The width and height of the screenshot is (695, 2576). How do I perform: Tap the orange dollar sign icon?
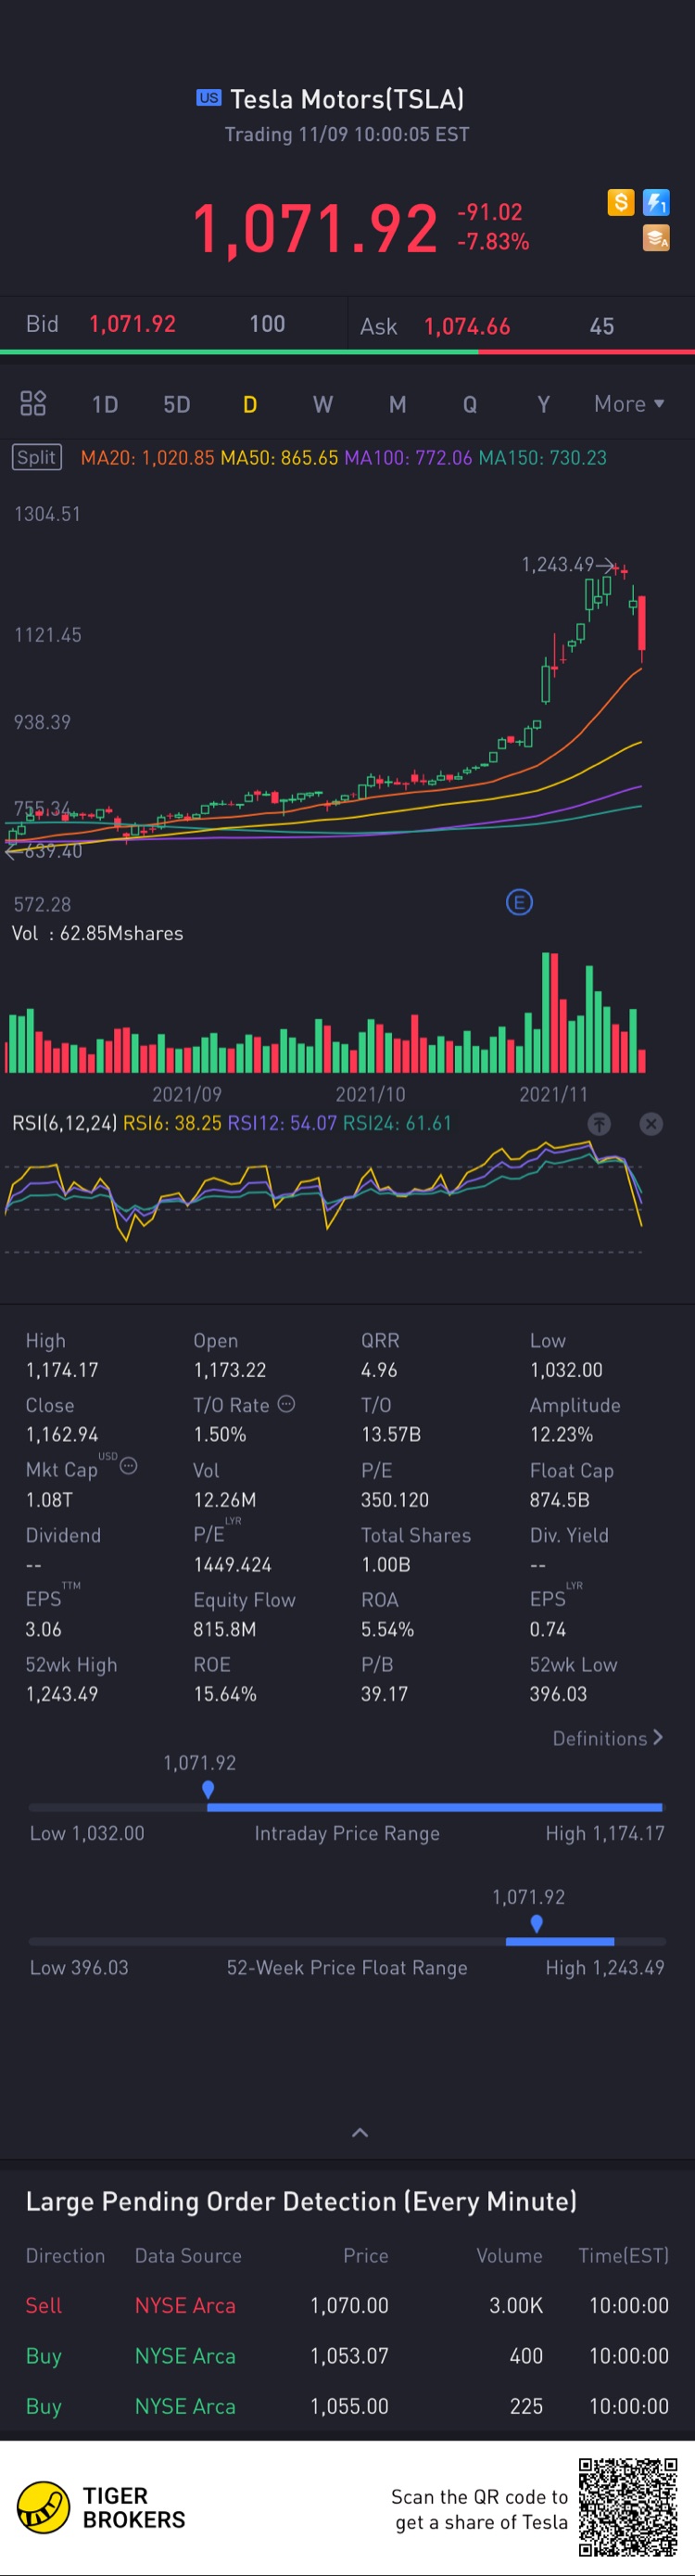pyautogui.click(x=621, y=203)
